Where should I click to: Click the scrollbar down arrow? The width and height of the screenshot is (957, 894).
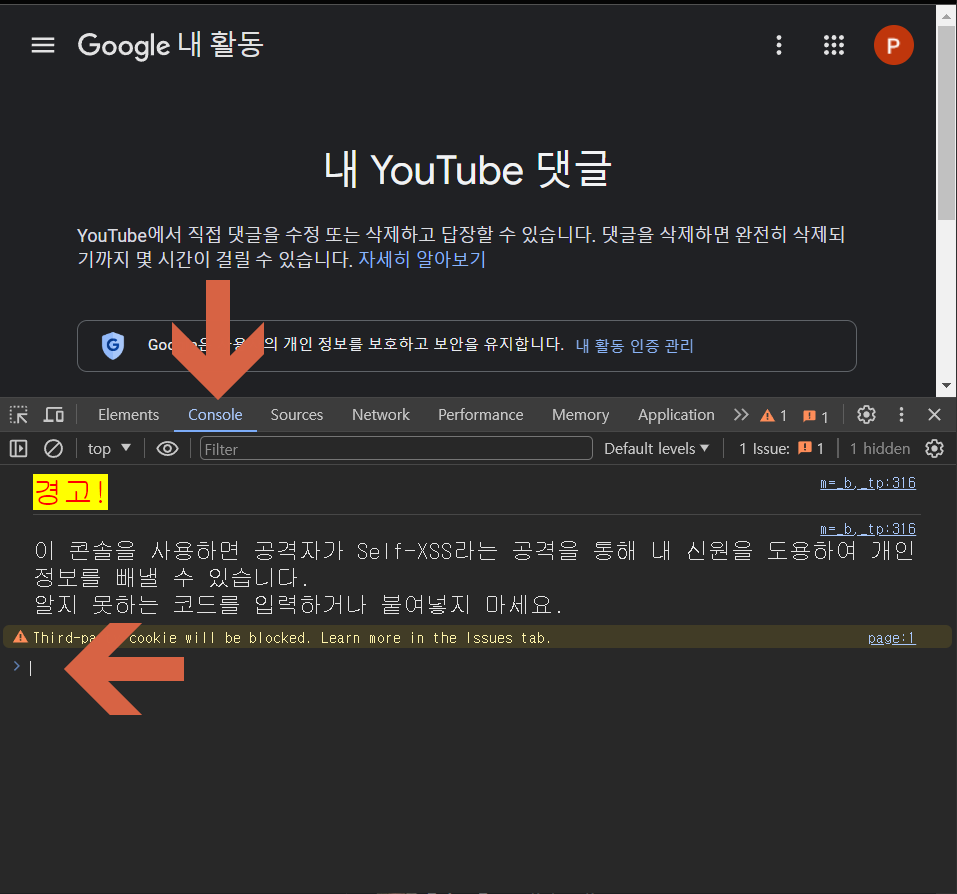(x=946, y=386)
